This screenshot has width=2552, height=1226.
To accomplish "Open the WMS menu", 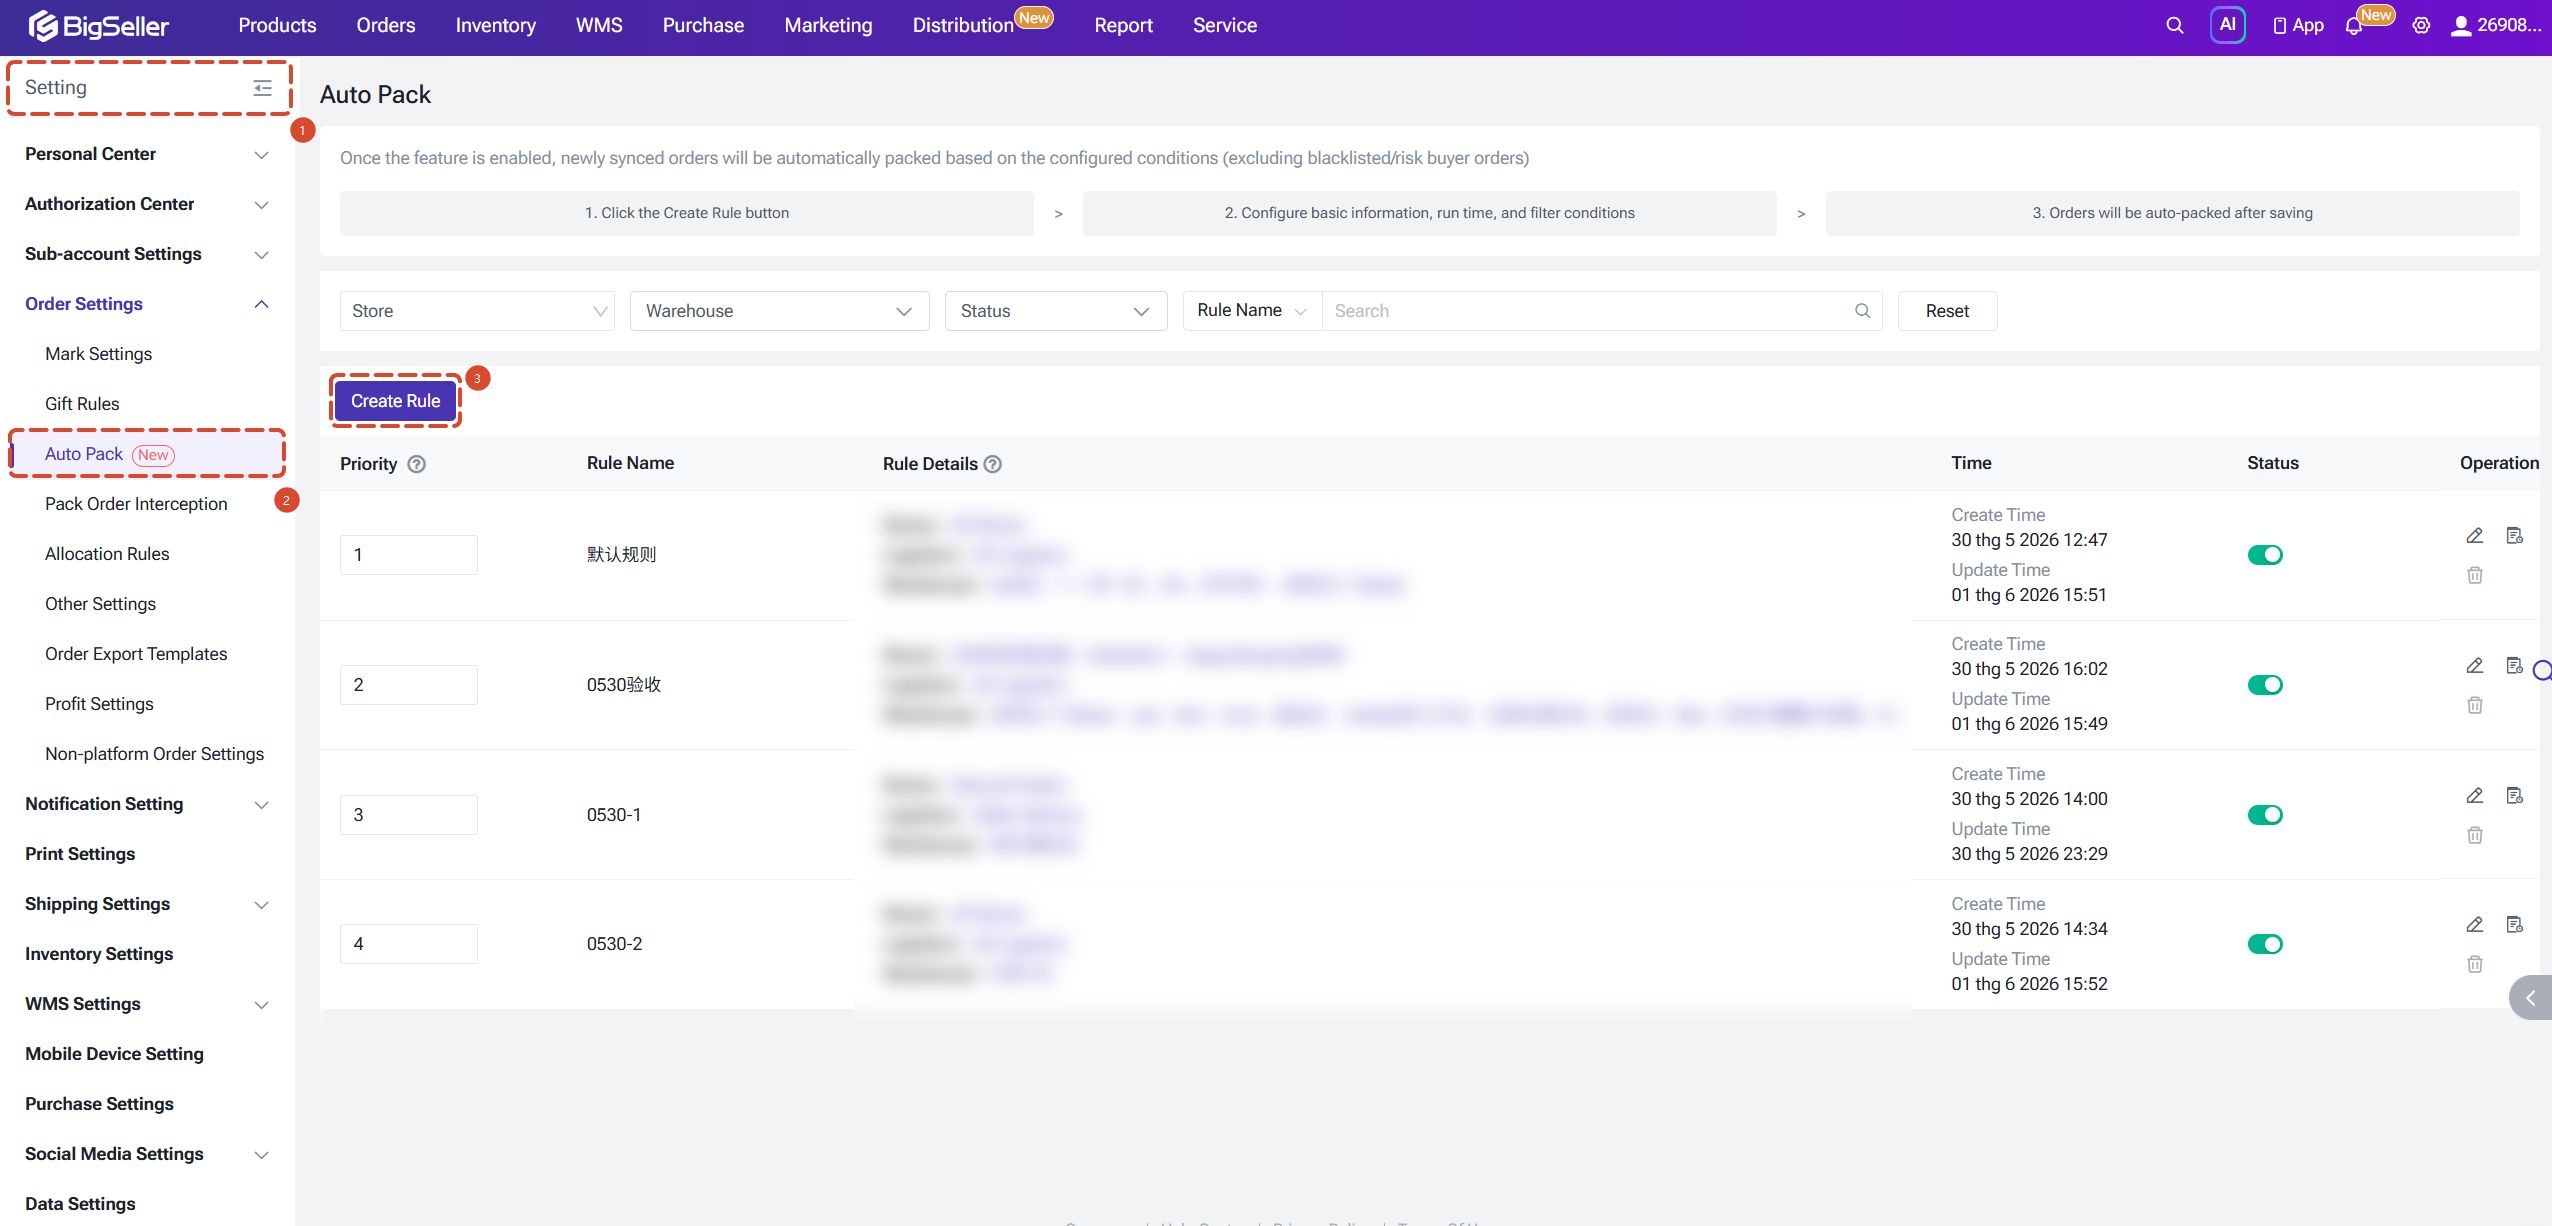I will tap(599, 26).
